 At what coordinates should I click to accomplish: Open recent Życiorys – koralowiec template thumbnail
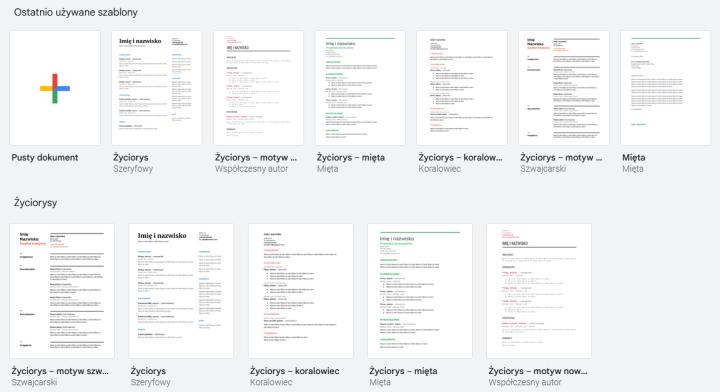[x=462, y=88]
